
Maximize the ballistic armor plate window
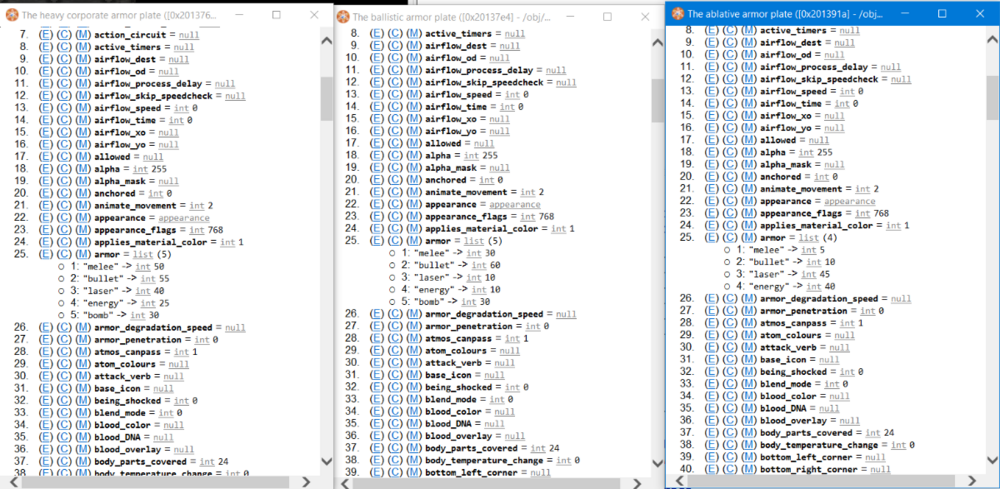607,17
